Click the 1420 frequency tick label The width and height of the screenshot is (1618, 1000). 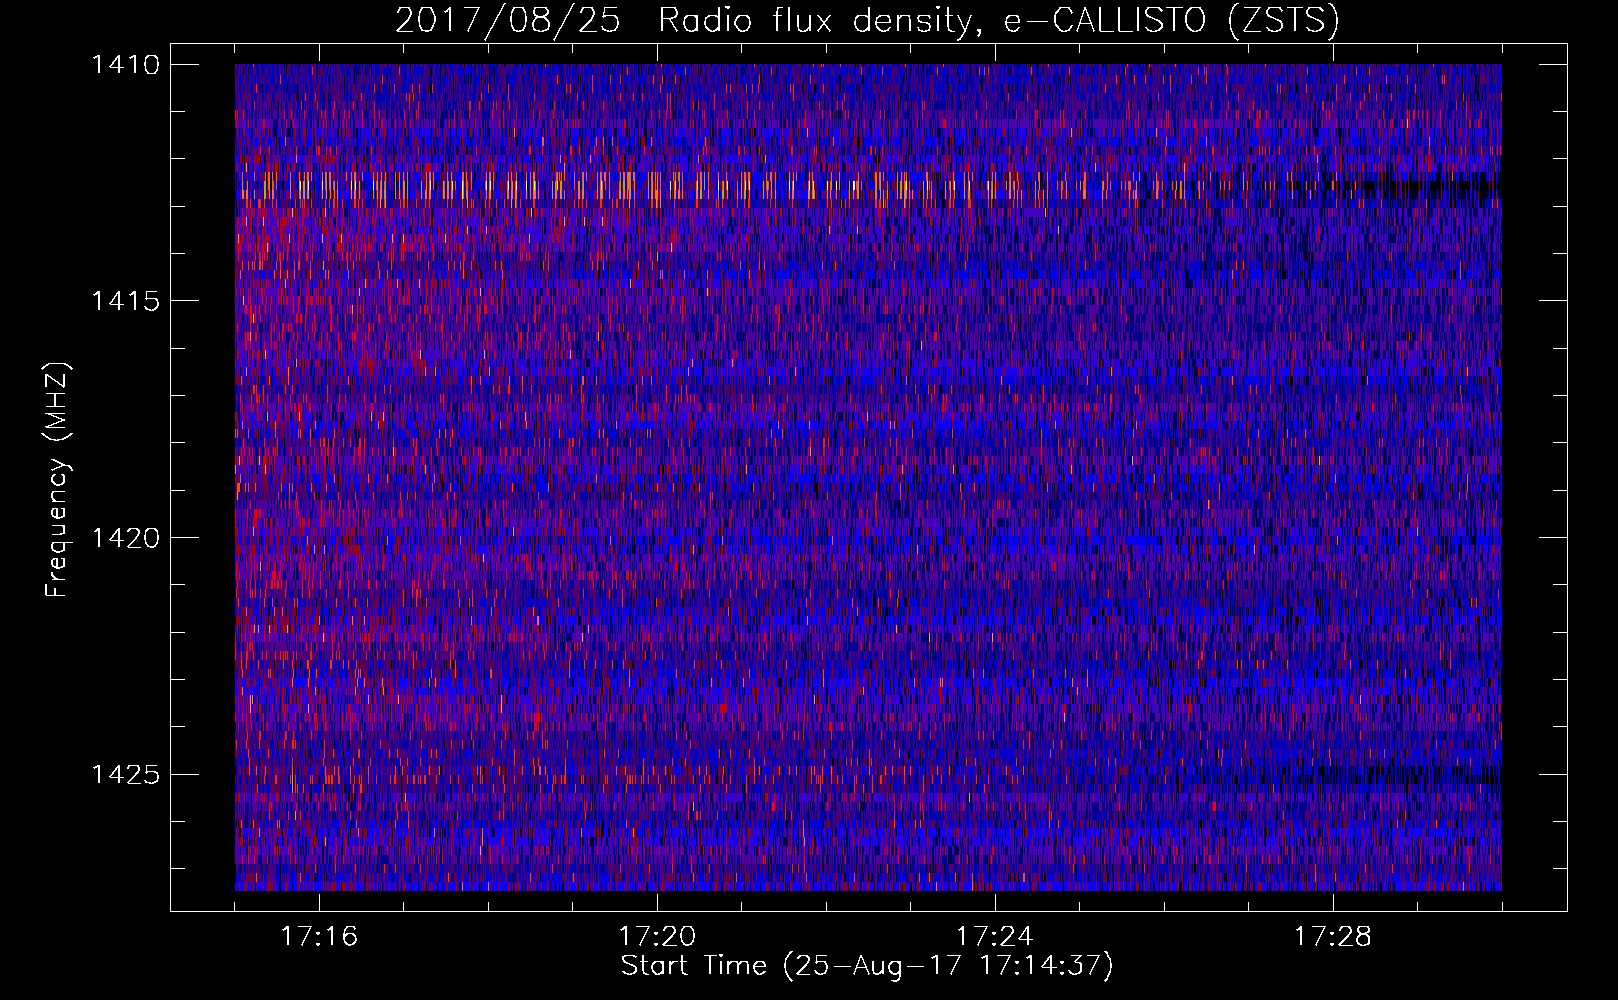pos(125,538)
